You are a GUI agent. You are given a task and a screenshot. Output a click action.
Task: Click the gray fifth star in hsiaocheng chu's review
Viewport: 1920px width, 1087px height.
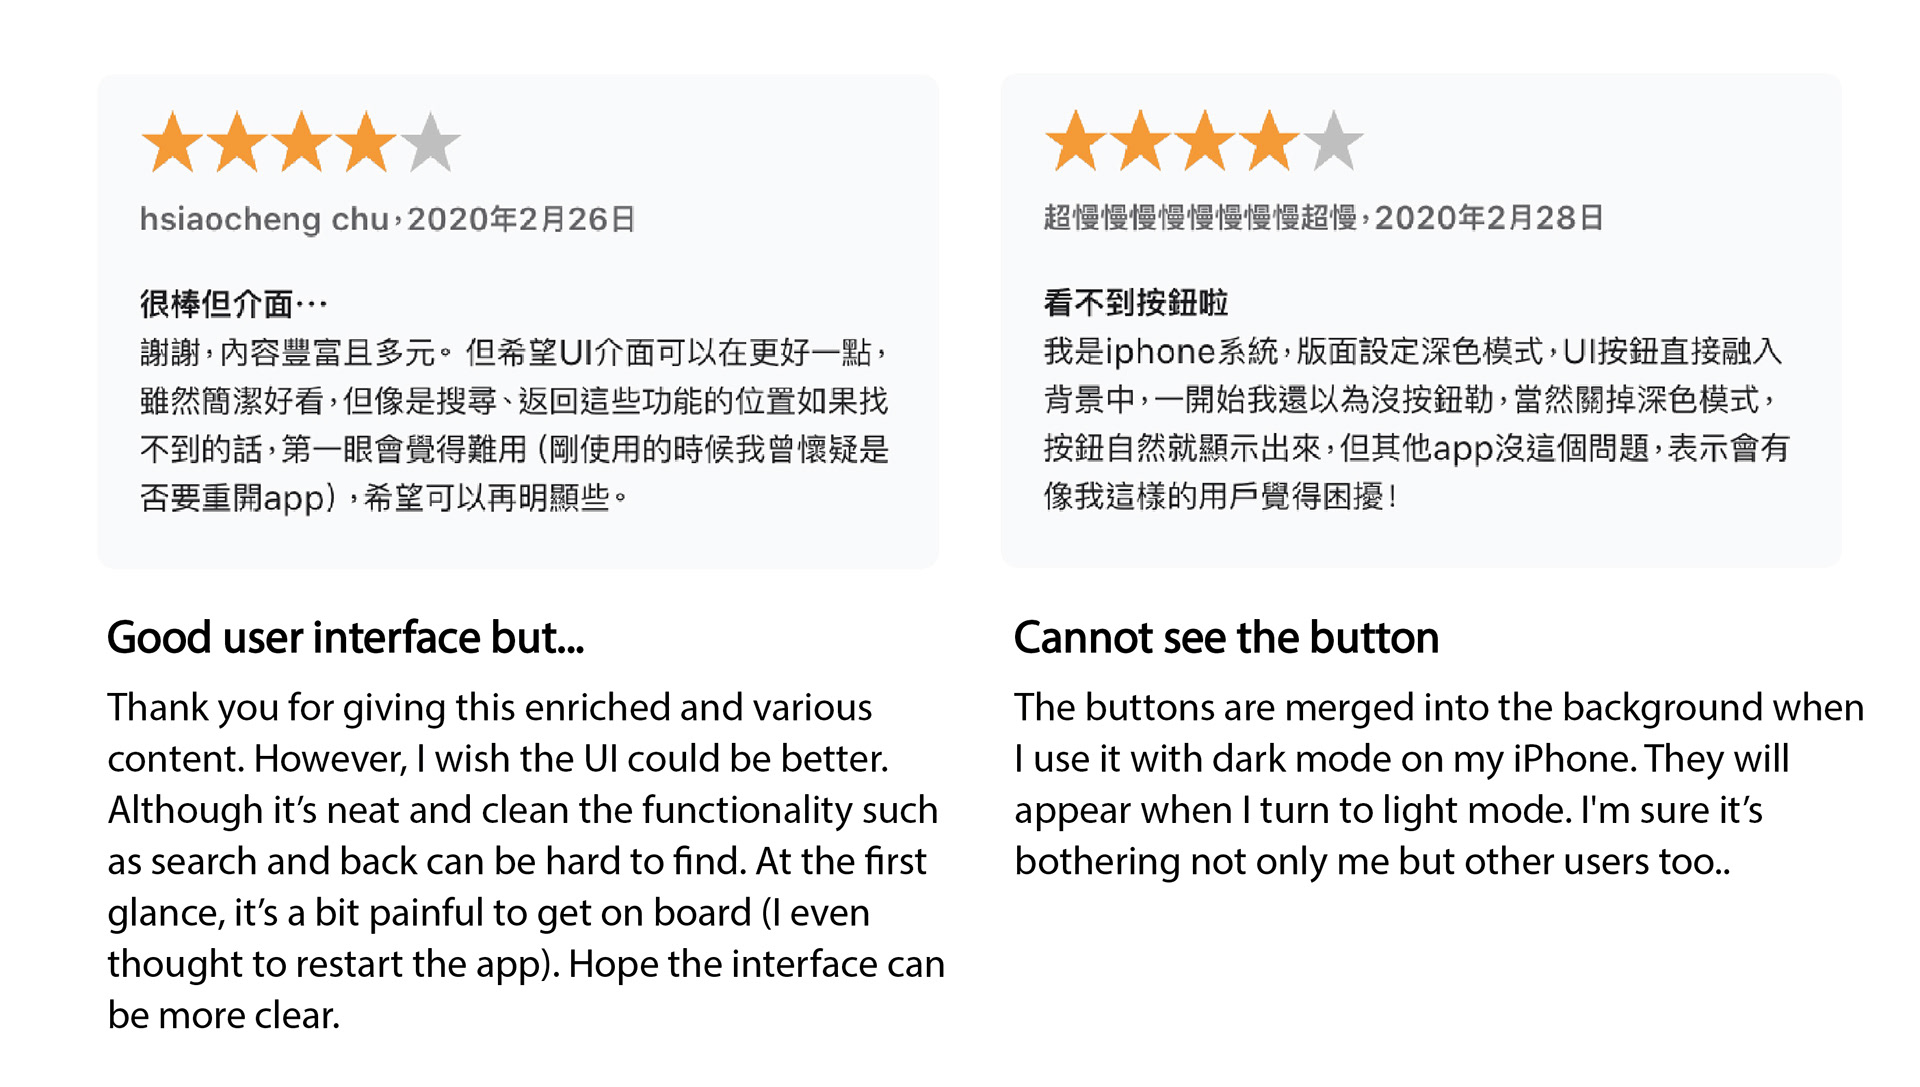coord(431,143)
